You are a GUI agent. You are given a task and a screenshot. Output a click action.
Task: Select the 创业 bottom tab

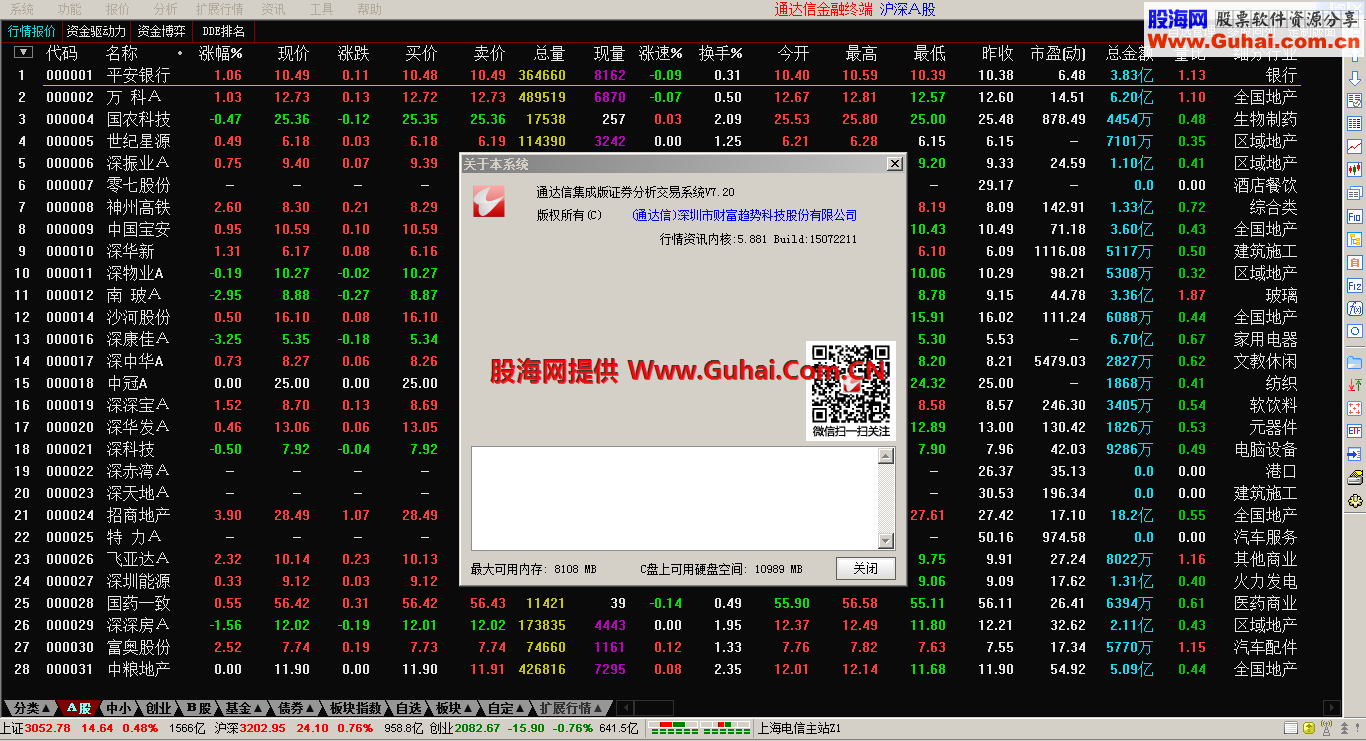158,708
